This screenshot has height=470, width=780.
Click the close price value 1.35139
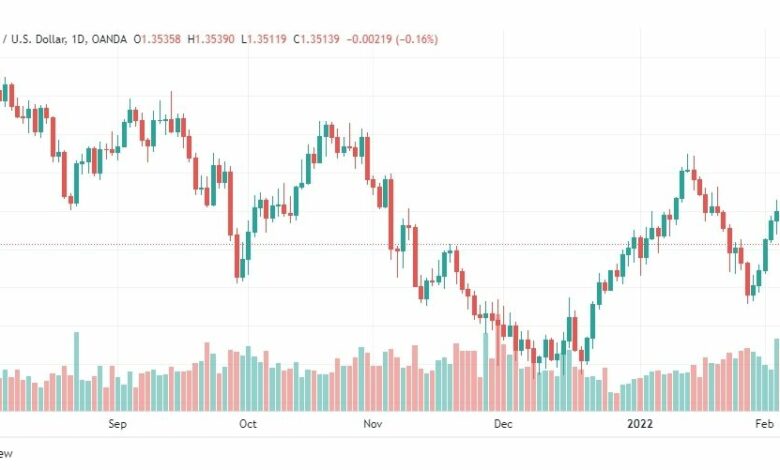point(319,39)
